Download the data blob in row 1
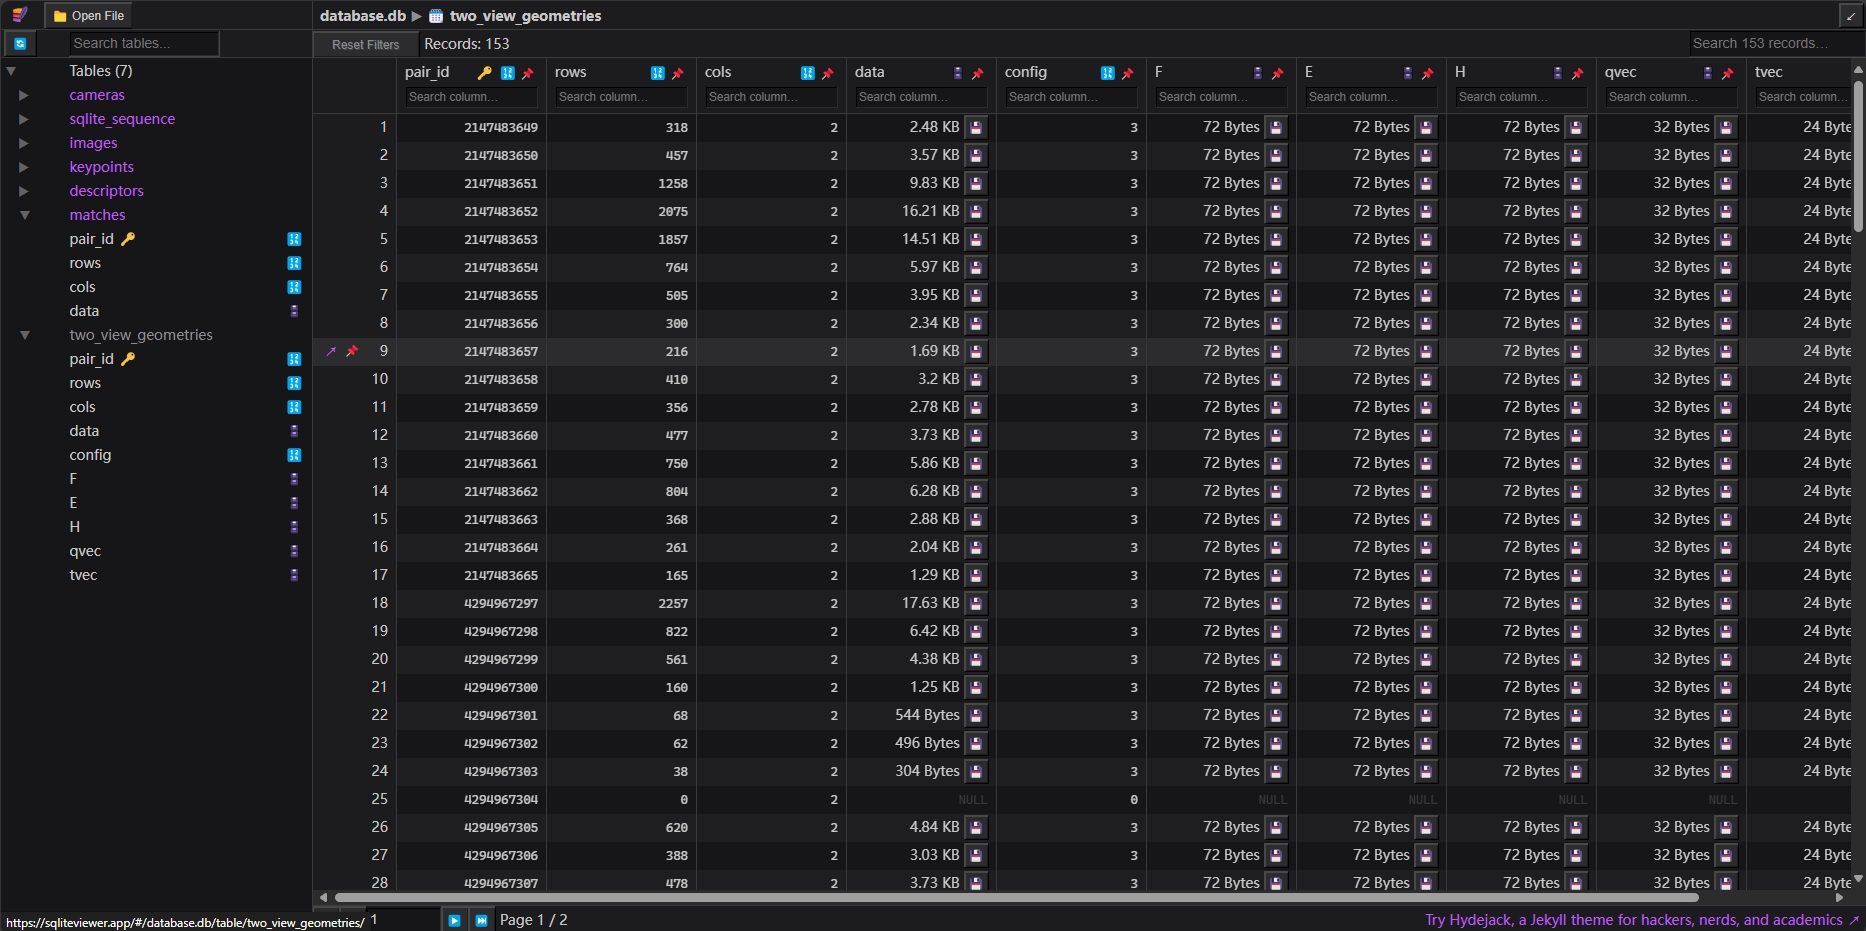Viewport: 1866px width, 931px height. (x=976, y=128)
